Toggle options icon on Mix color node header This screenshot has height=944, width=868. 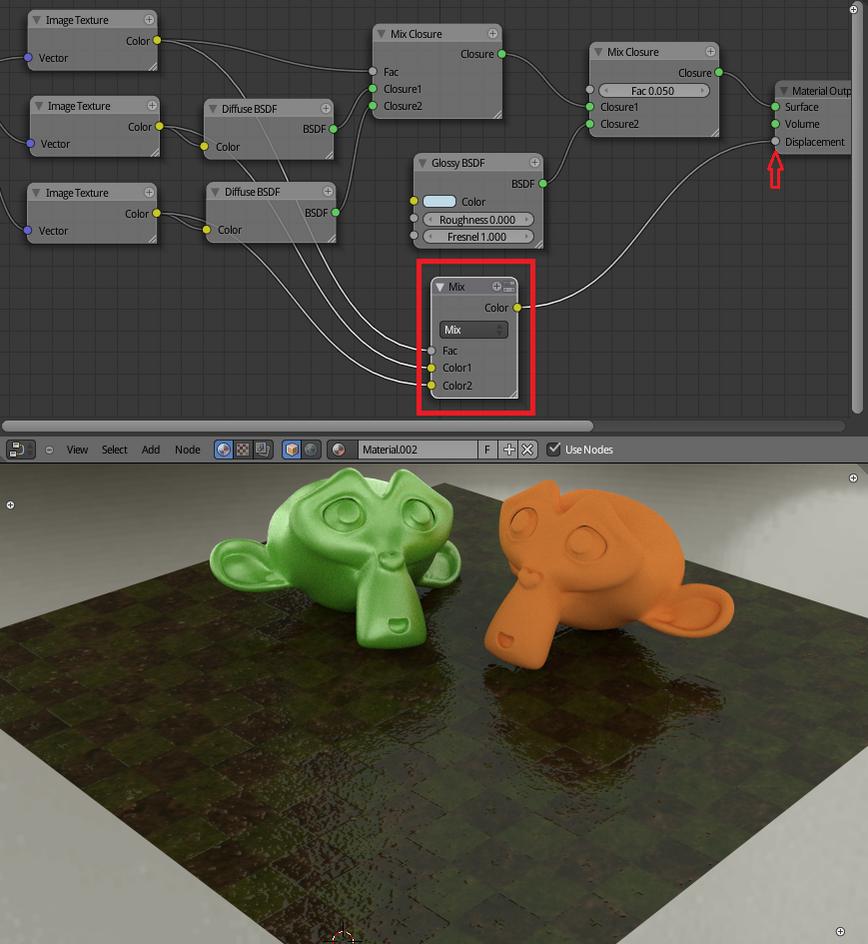click(x=509, y=287)
